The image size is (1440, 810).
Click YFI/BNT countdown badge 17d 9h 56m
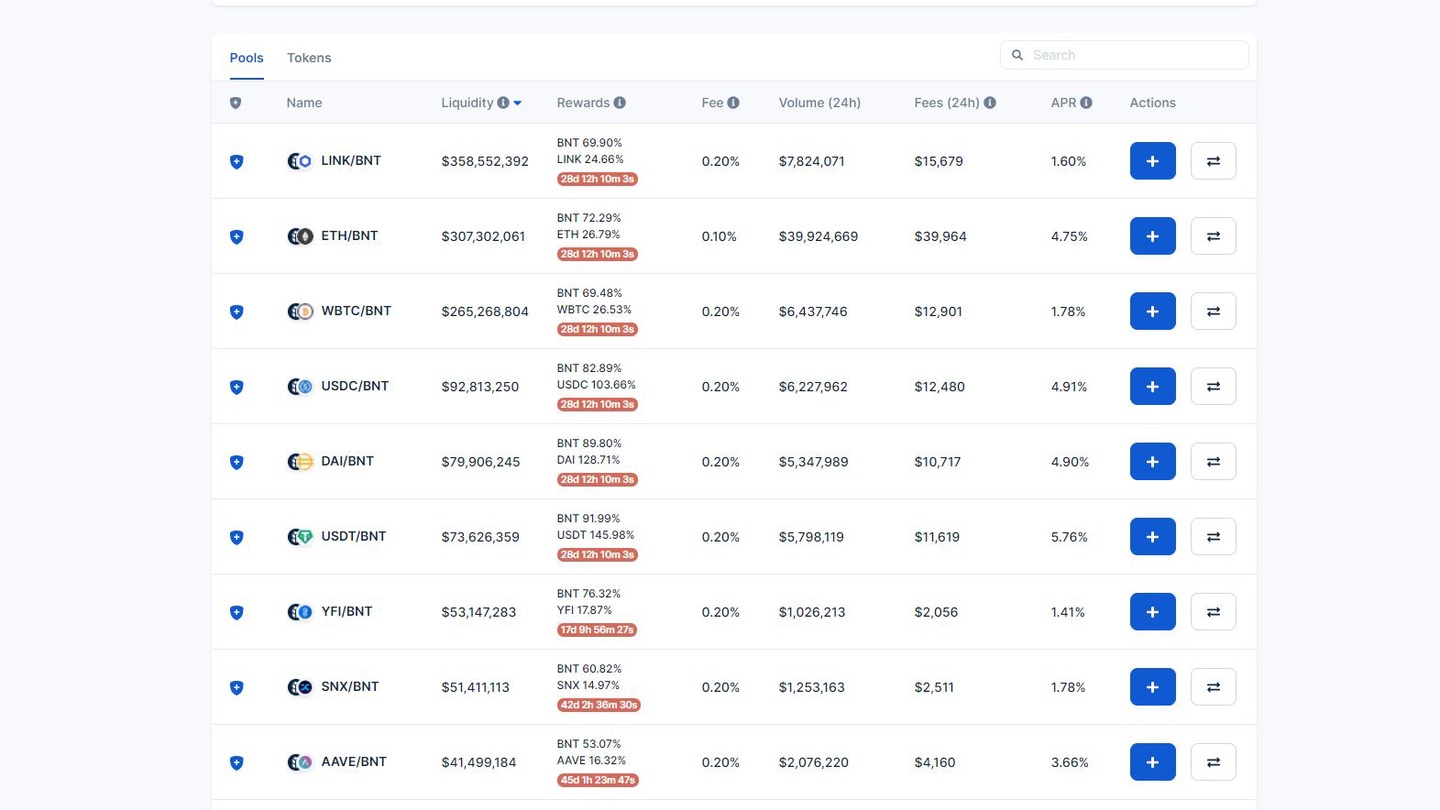[x=597, y=630]
